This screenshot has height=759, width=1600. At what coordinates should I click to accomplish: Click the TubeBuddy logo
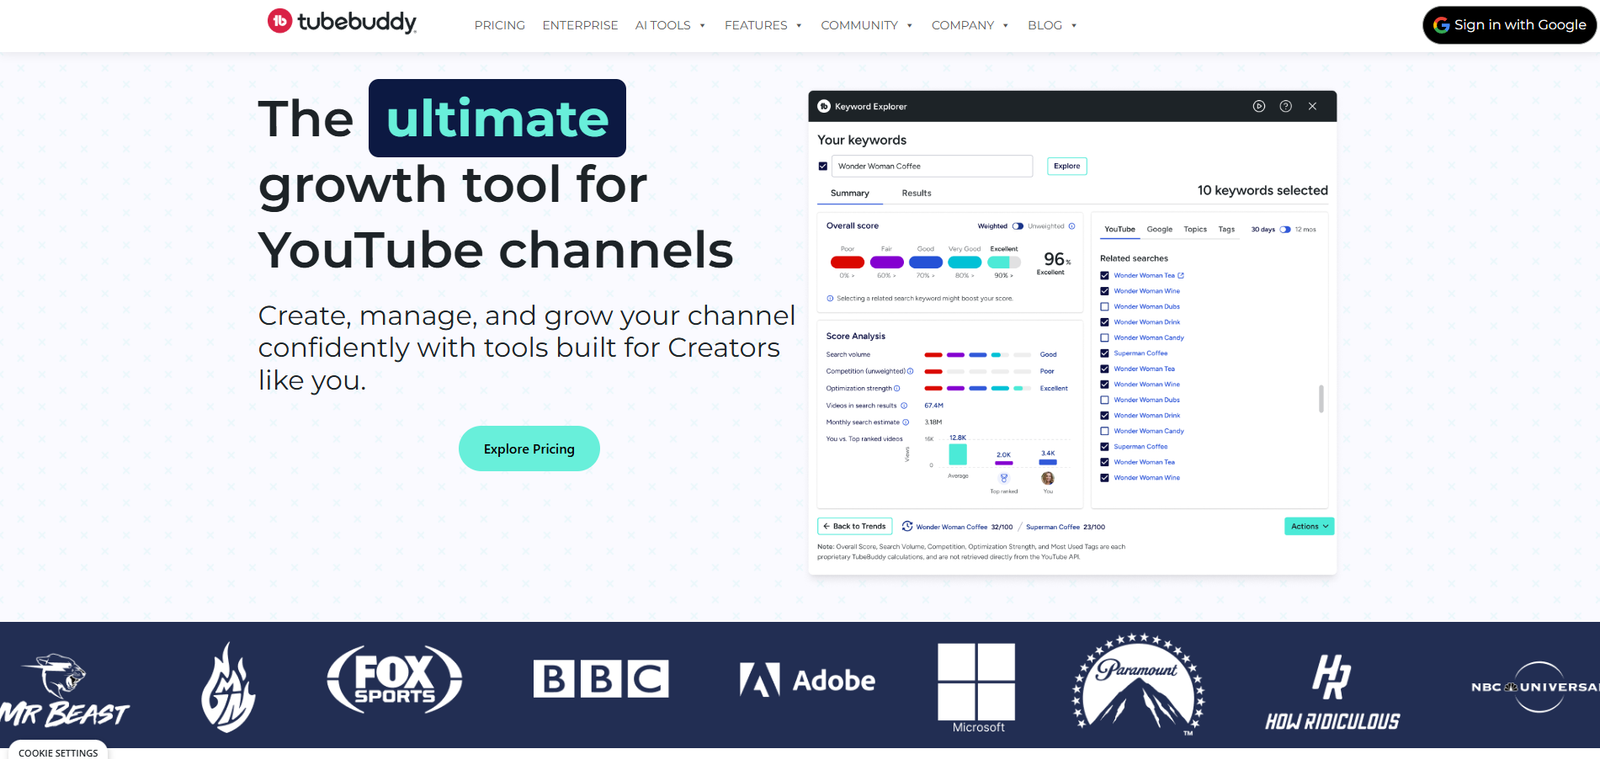342,21
